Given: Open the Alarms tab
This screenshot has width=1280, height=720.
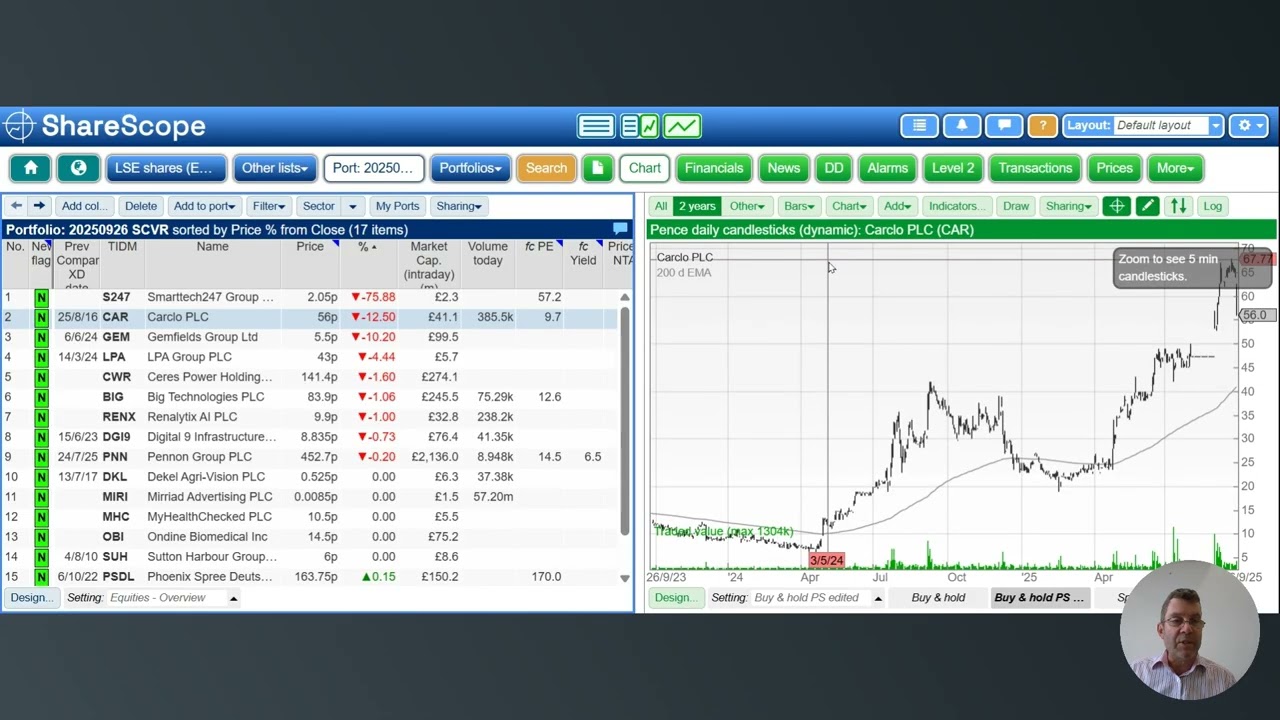Looking at the screenshot, I should point(888,168).
